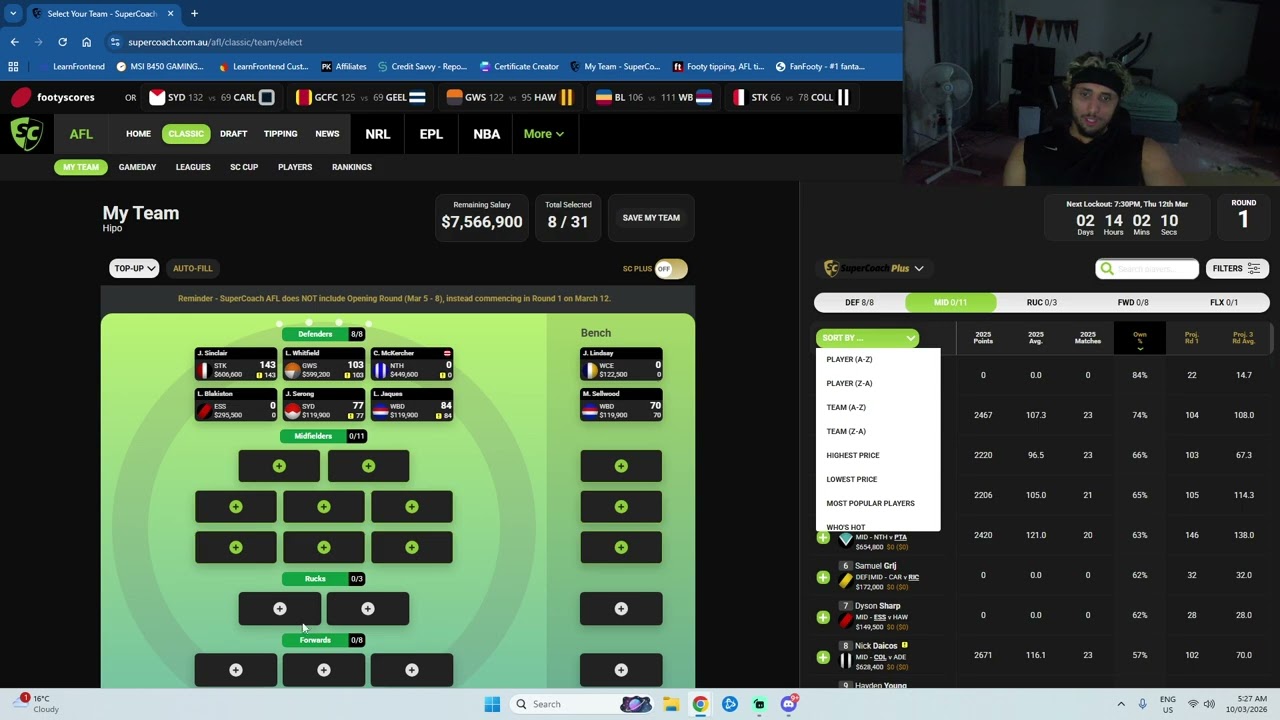The height and width of the screenshot is (720, 1280).
Task: Click the "Samuel Grlj" player name
Action: (875, 566)
